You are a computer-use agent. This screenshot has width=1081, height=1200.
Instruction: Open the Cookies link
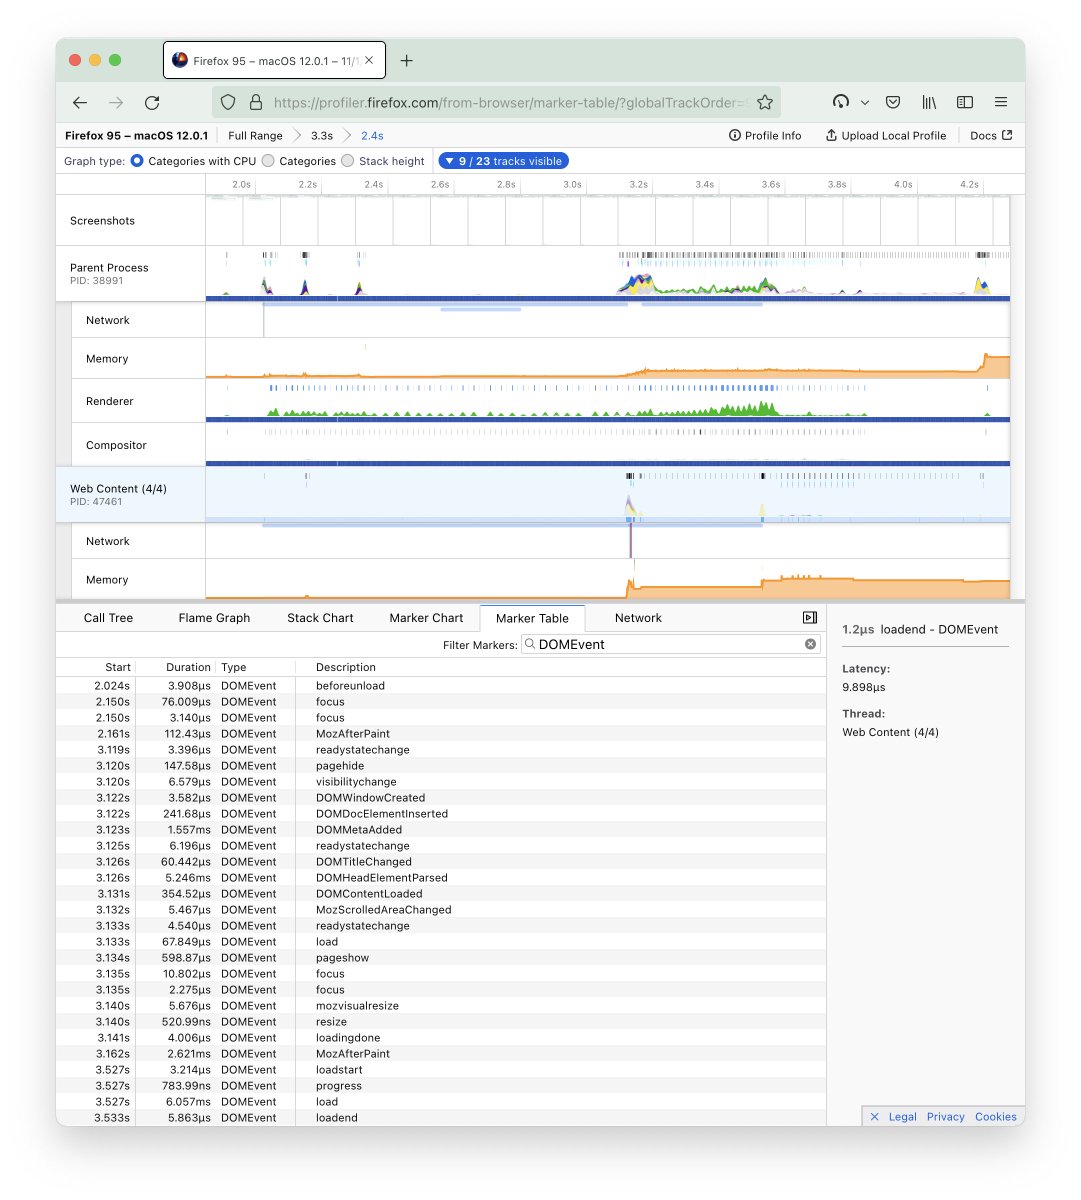[x=995, y=1117]
